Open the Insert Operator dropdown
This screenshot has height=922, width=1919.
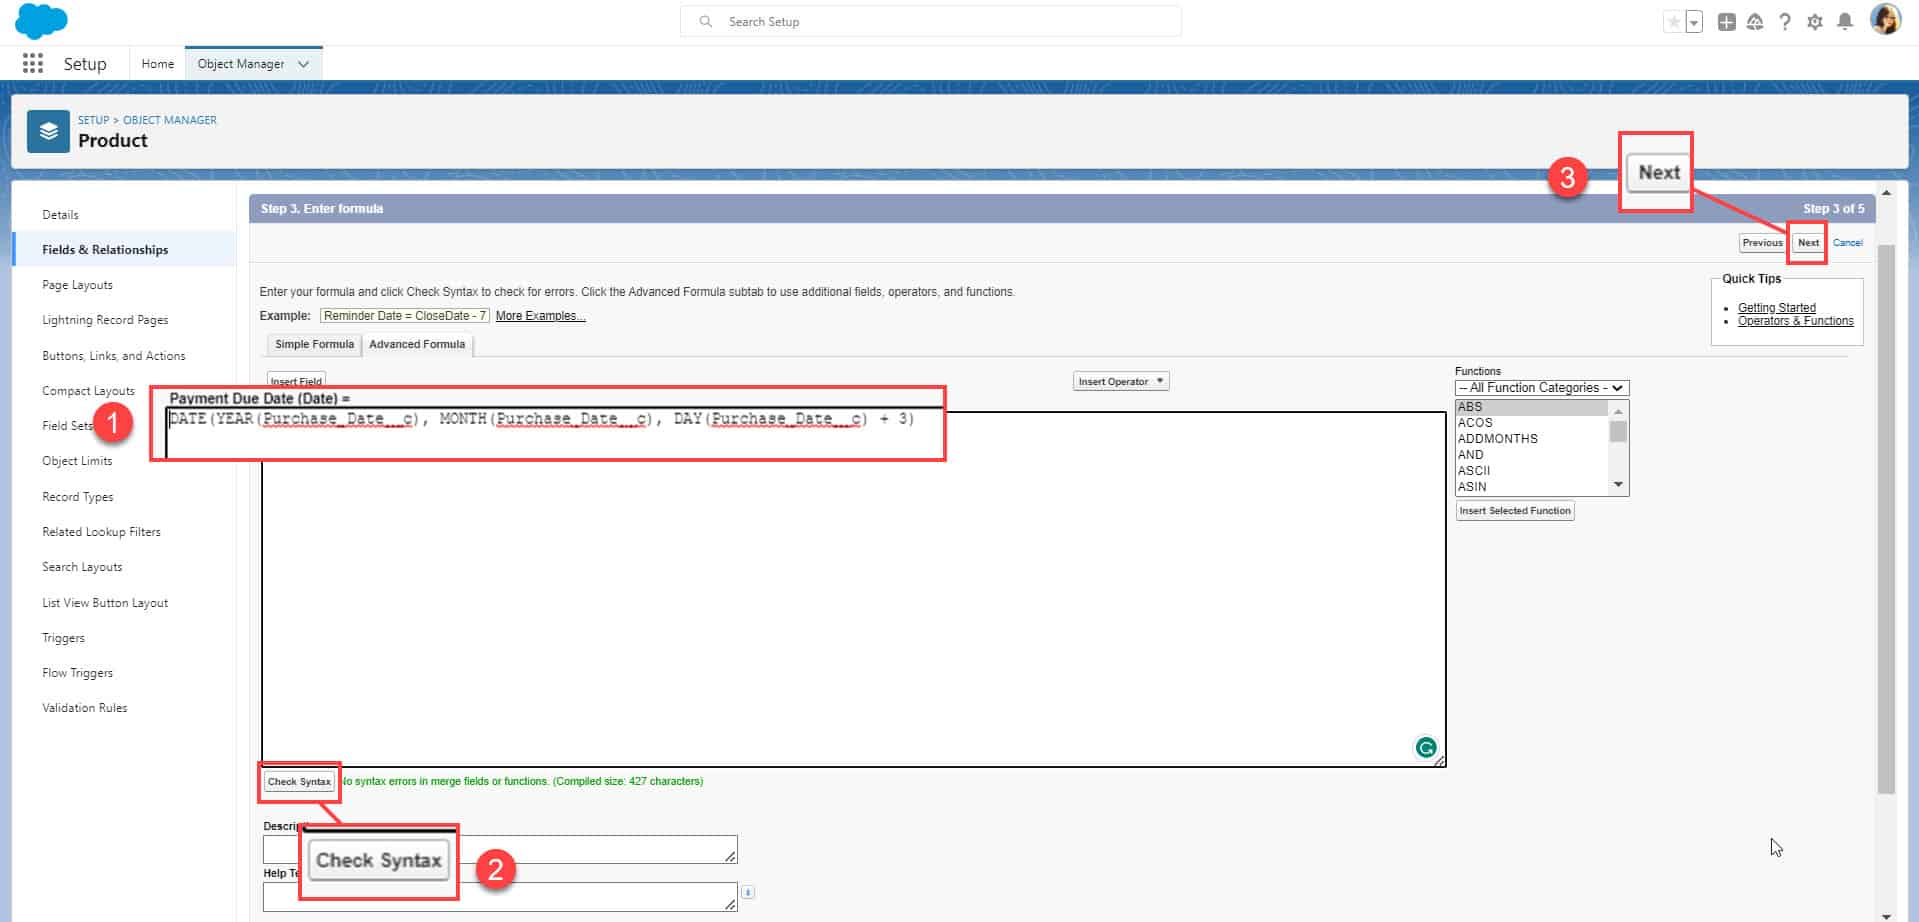pyautogui.click(x=1120, y=380)
